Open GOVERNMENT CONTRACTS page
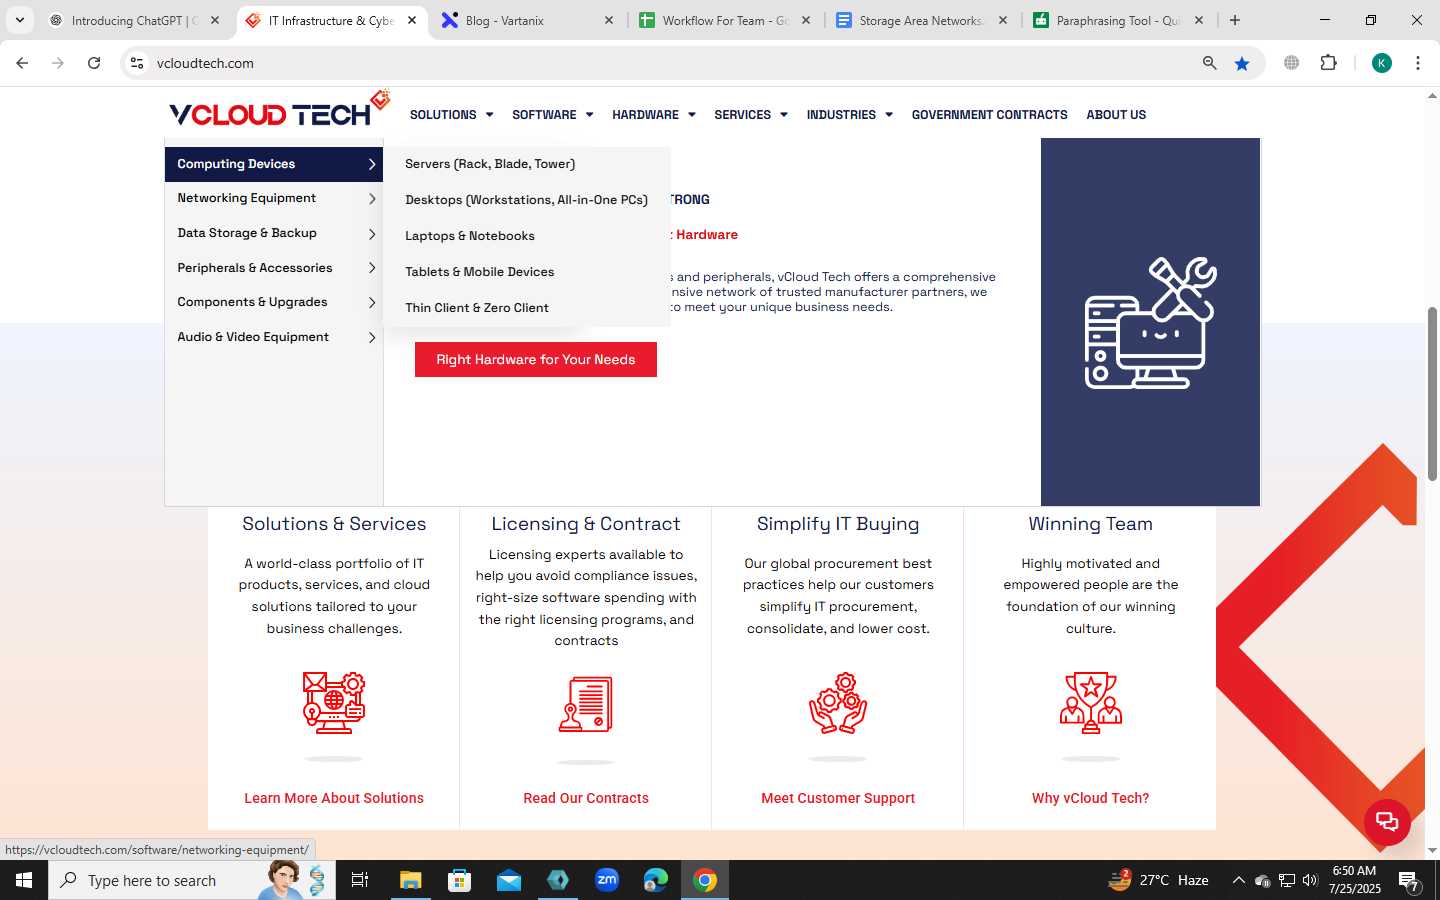This screenshot has height=900, width=1440. click(x=990, y=115)
